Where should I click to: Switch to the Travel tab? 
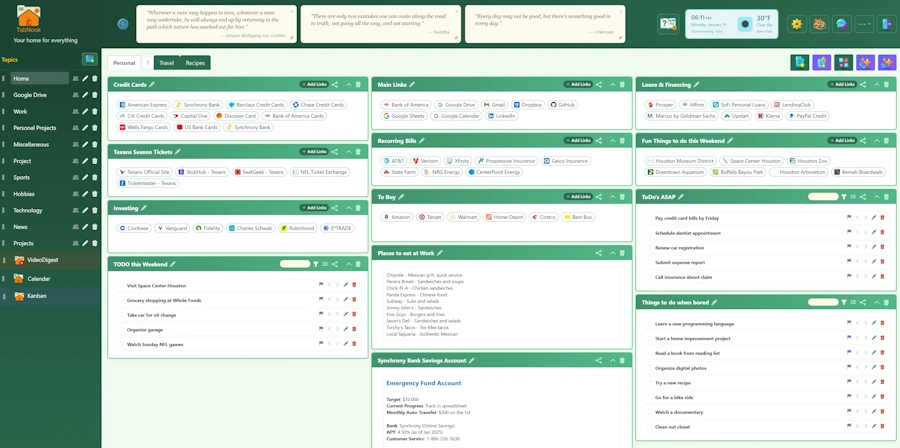click(x=167, y=63)
